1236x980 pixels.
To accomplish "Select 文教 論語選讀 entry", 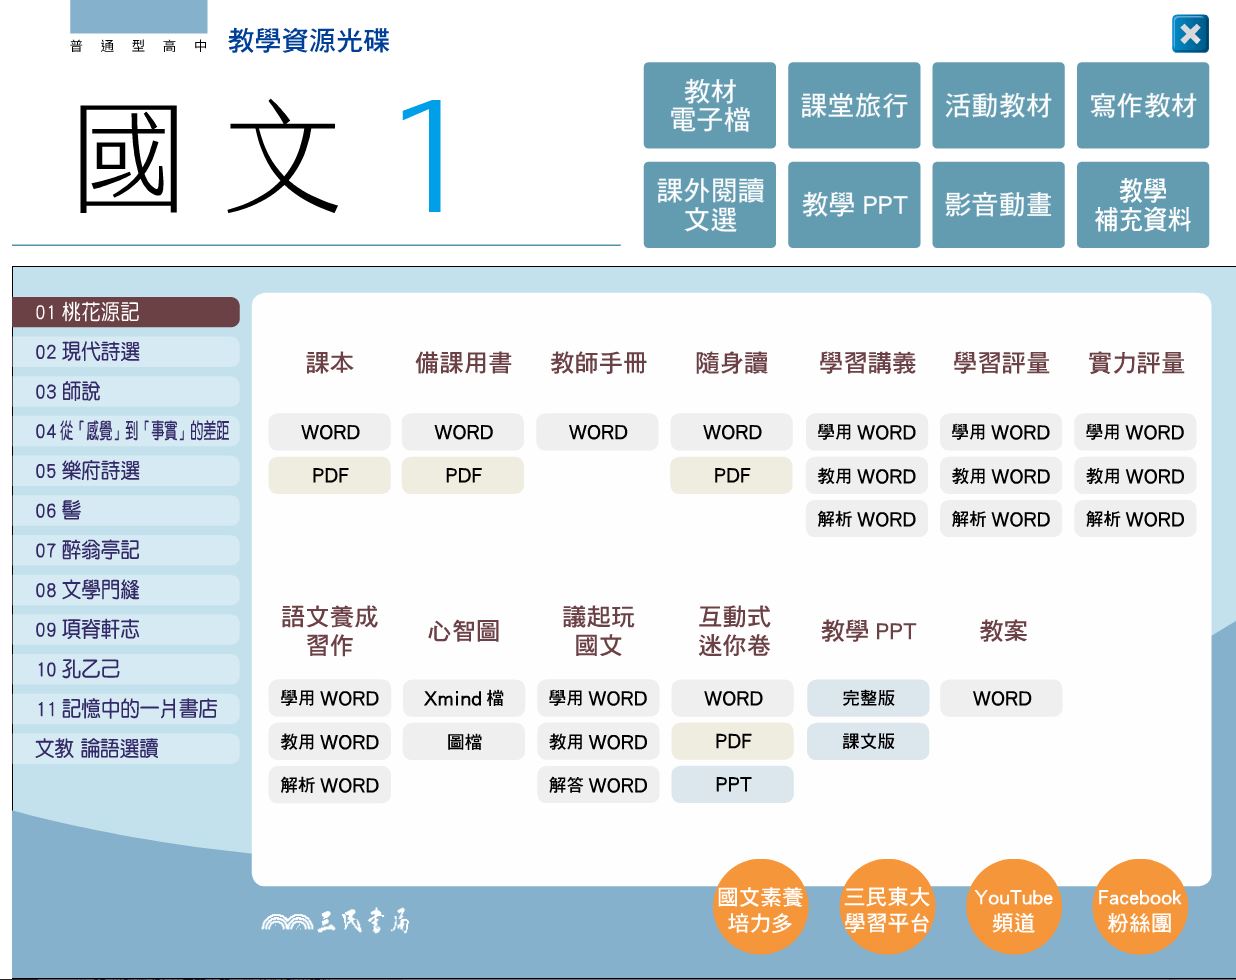I will tap(126, 748).
